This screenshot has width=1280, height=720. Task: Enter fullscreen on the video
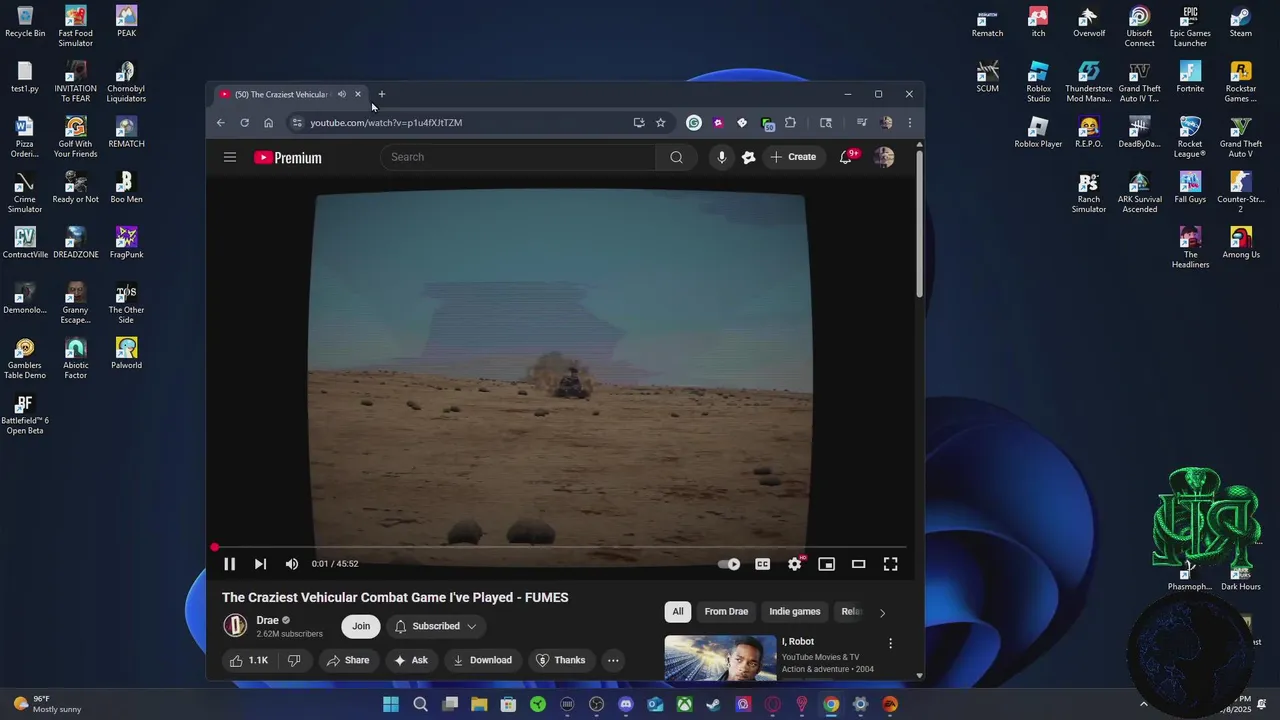pos(890,564)
